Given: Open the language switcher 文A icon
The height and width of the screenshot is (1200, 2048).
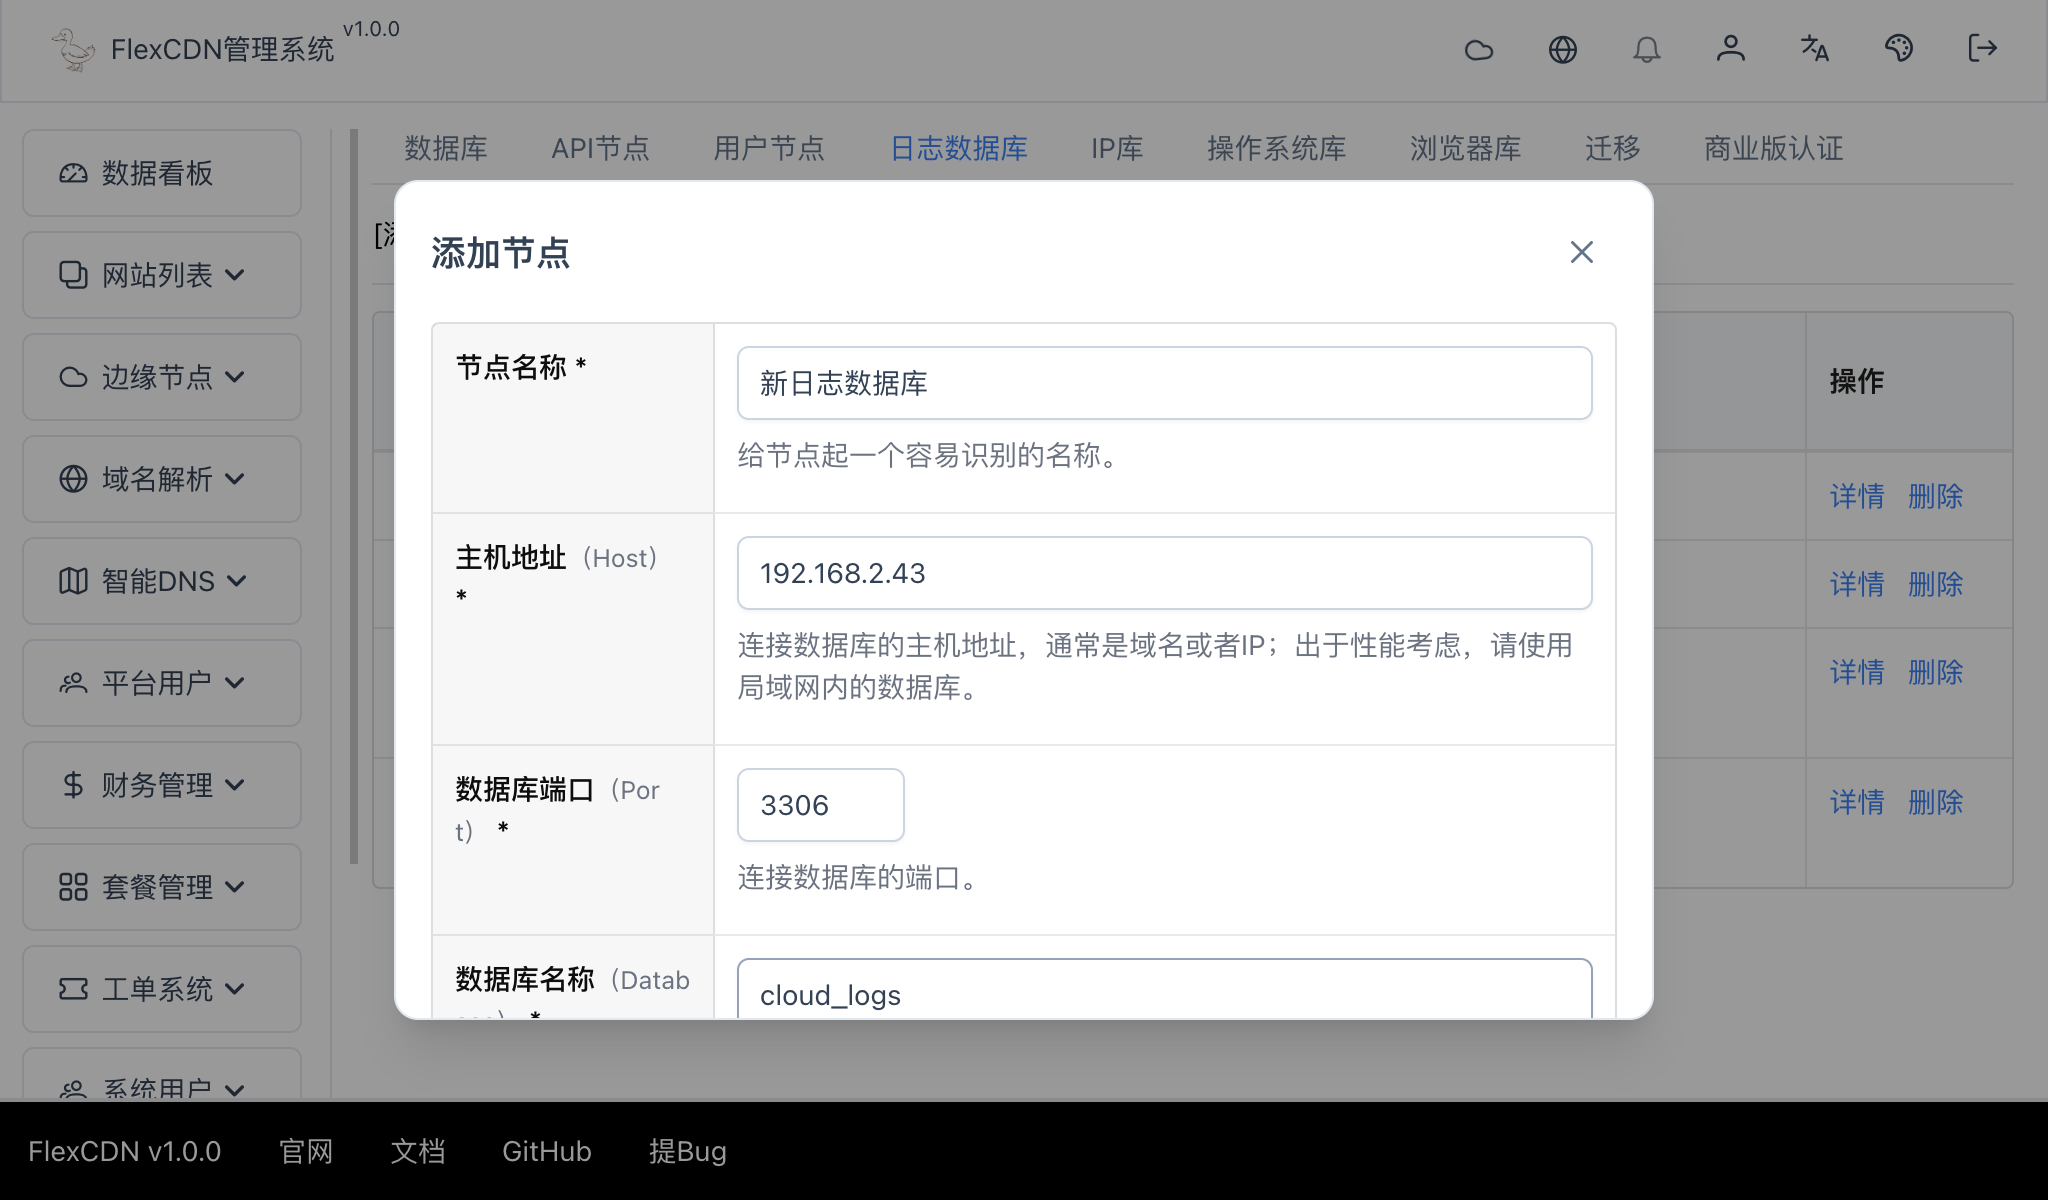Looking at the screenshot, I should (1815, 49).
